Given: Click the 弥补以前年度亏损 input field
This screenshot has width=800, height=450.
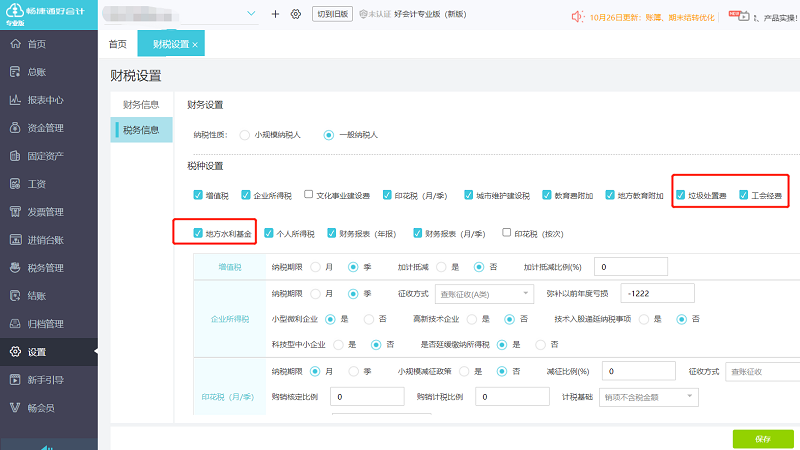Looking at the screenshot, I should 658,293.
